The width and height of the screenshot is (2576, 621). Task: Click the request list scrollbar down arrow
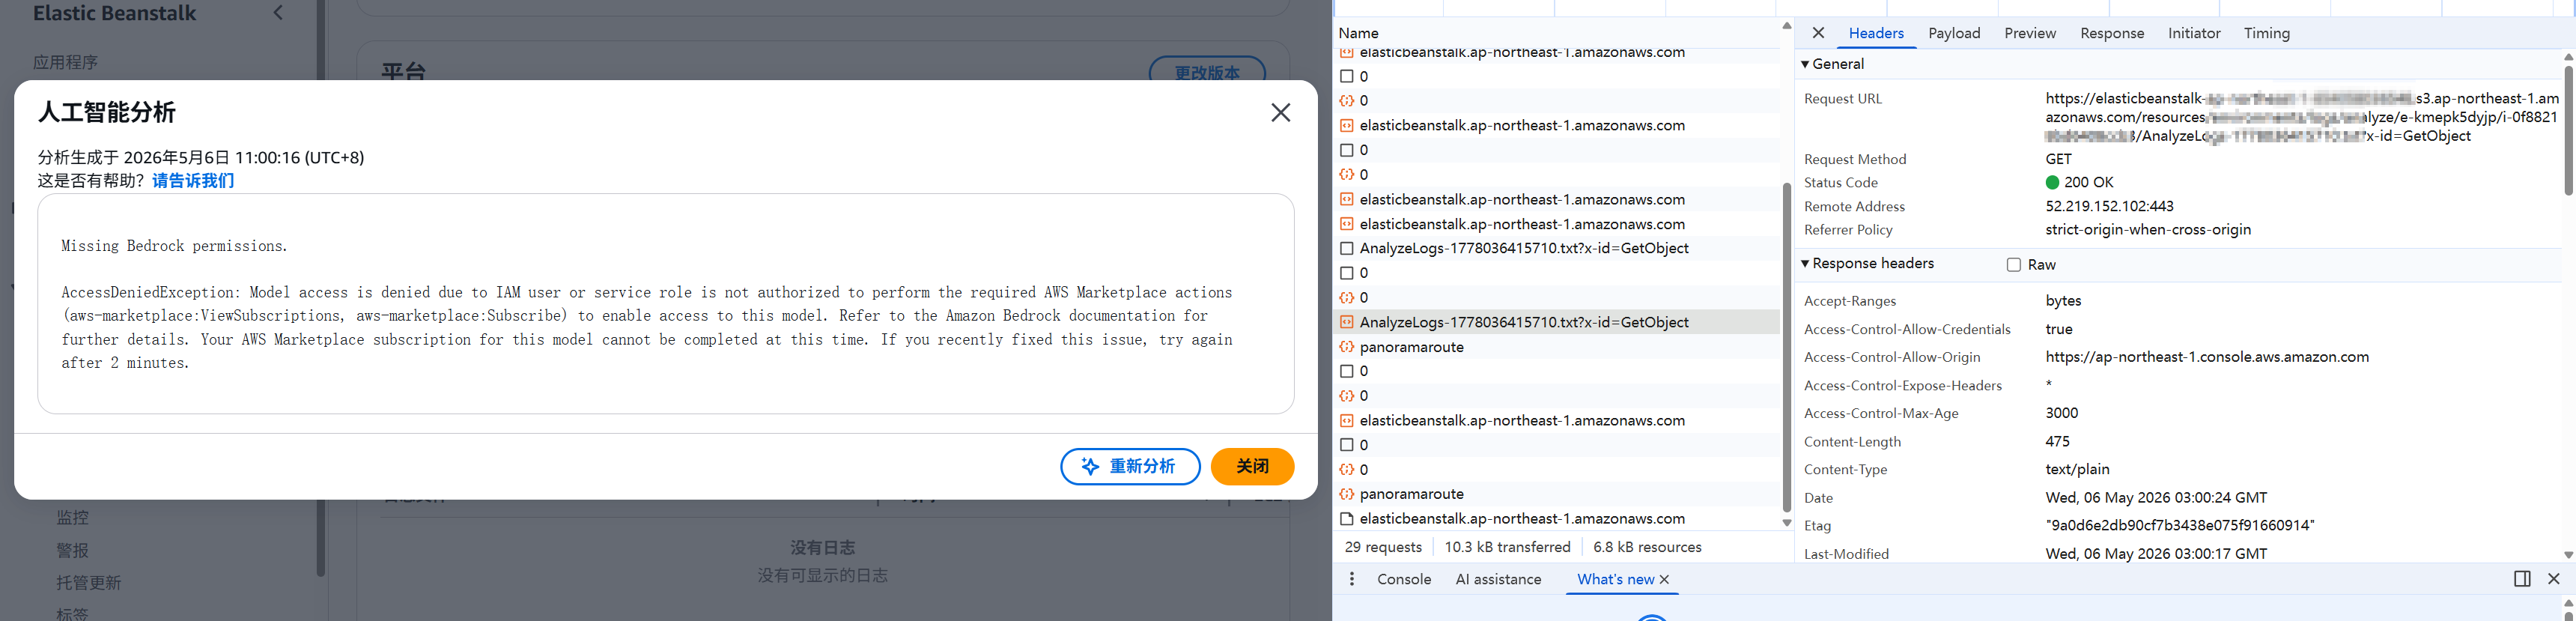click(1787, 523)
